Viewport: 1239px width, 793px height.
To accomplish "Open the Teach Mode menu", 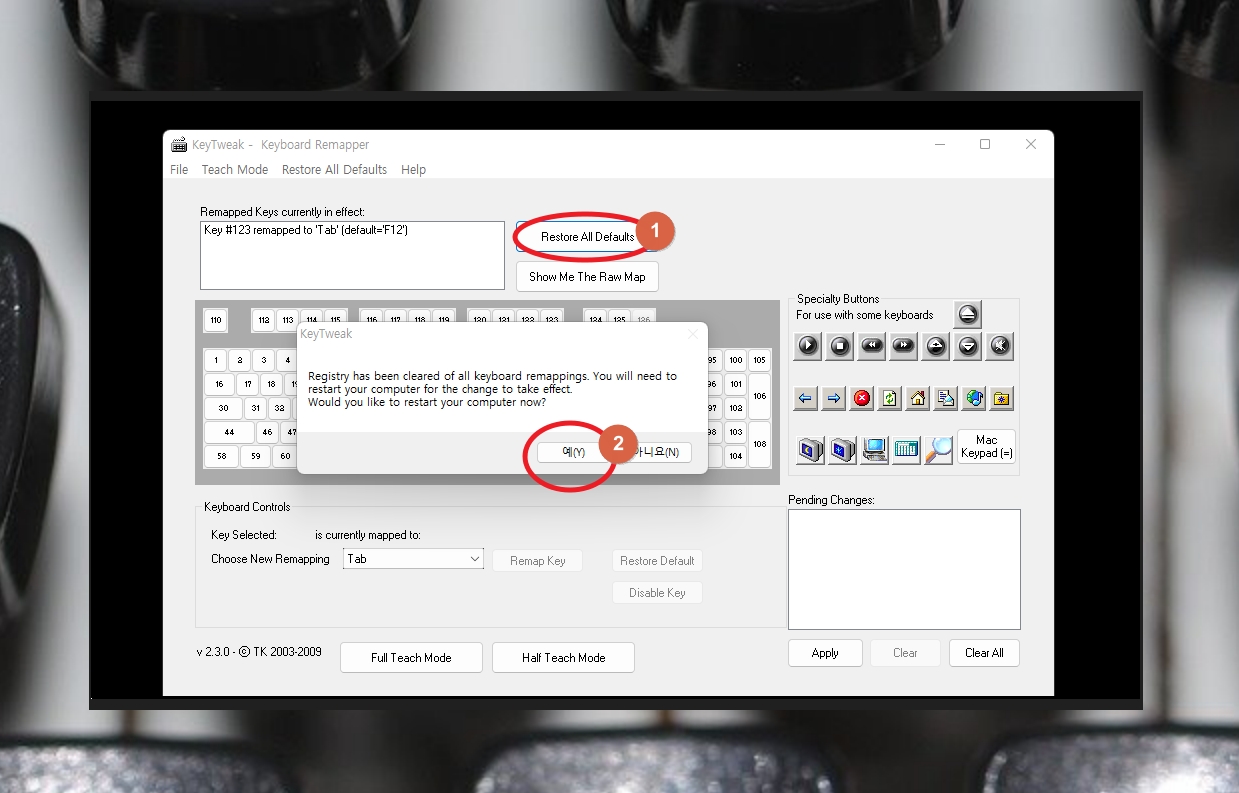I will [x=235, y=170].
